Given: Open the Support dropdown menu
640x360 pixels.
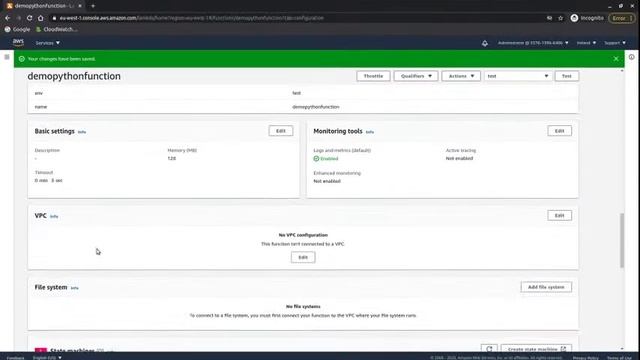Looking at the screenshot, I should [x=615, y=43].
